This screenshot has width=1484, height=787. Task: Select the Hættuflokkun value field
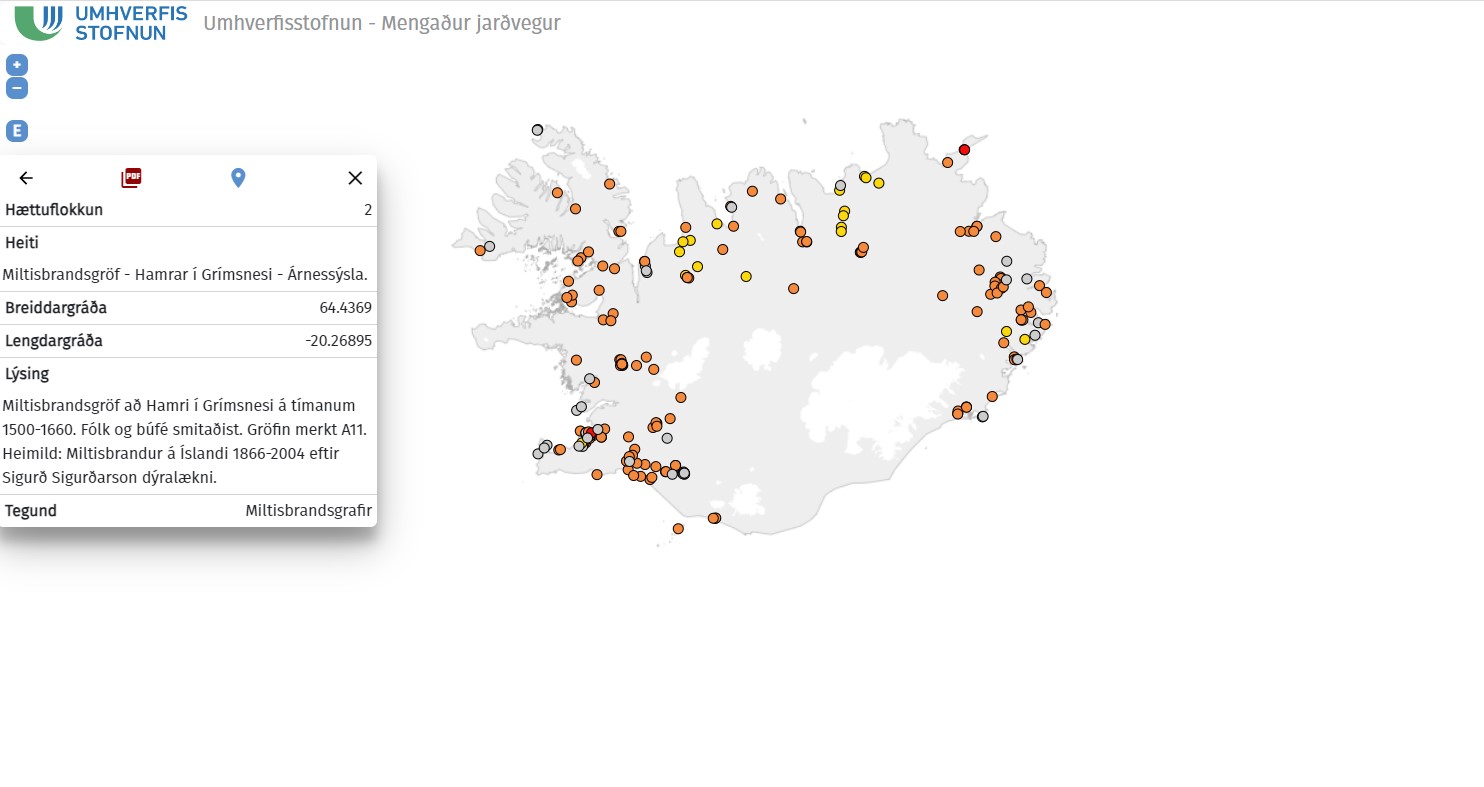[368, 210]
